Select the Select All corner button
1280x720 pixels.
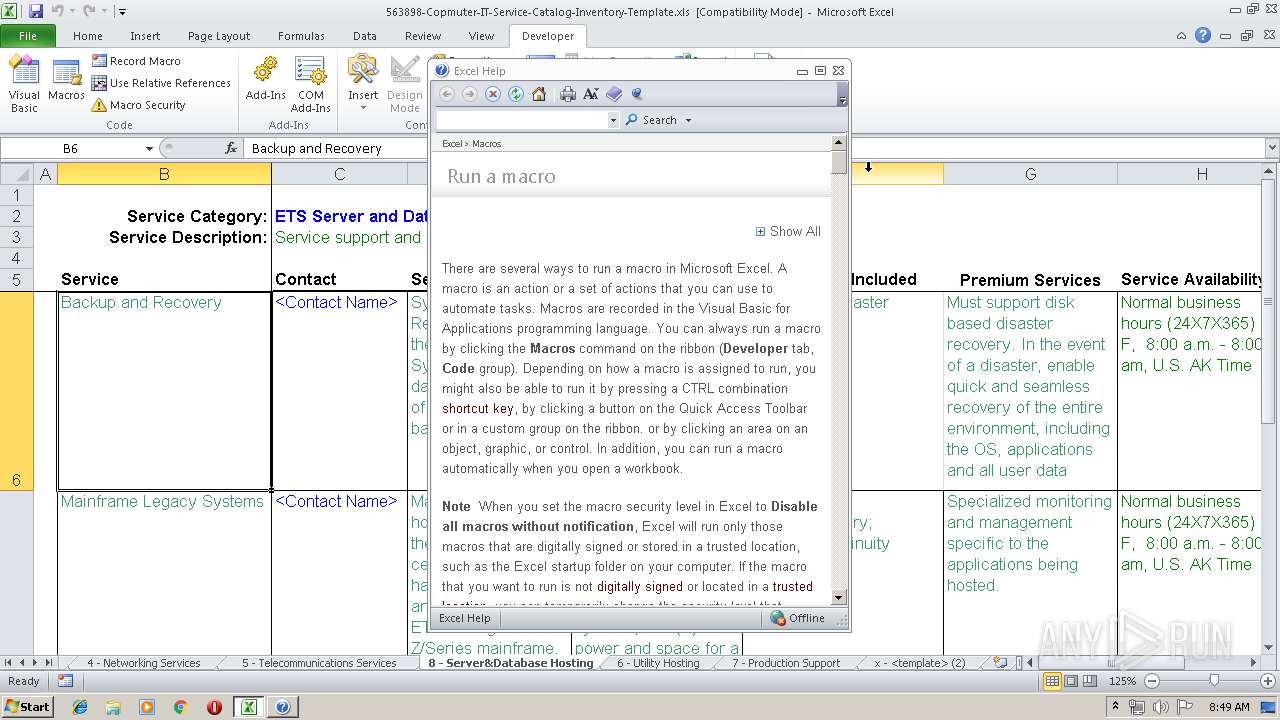(17, 174)
